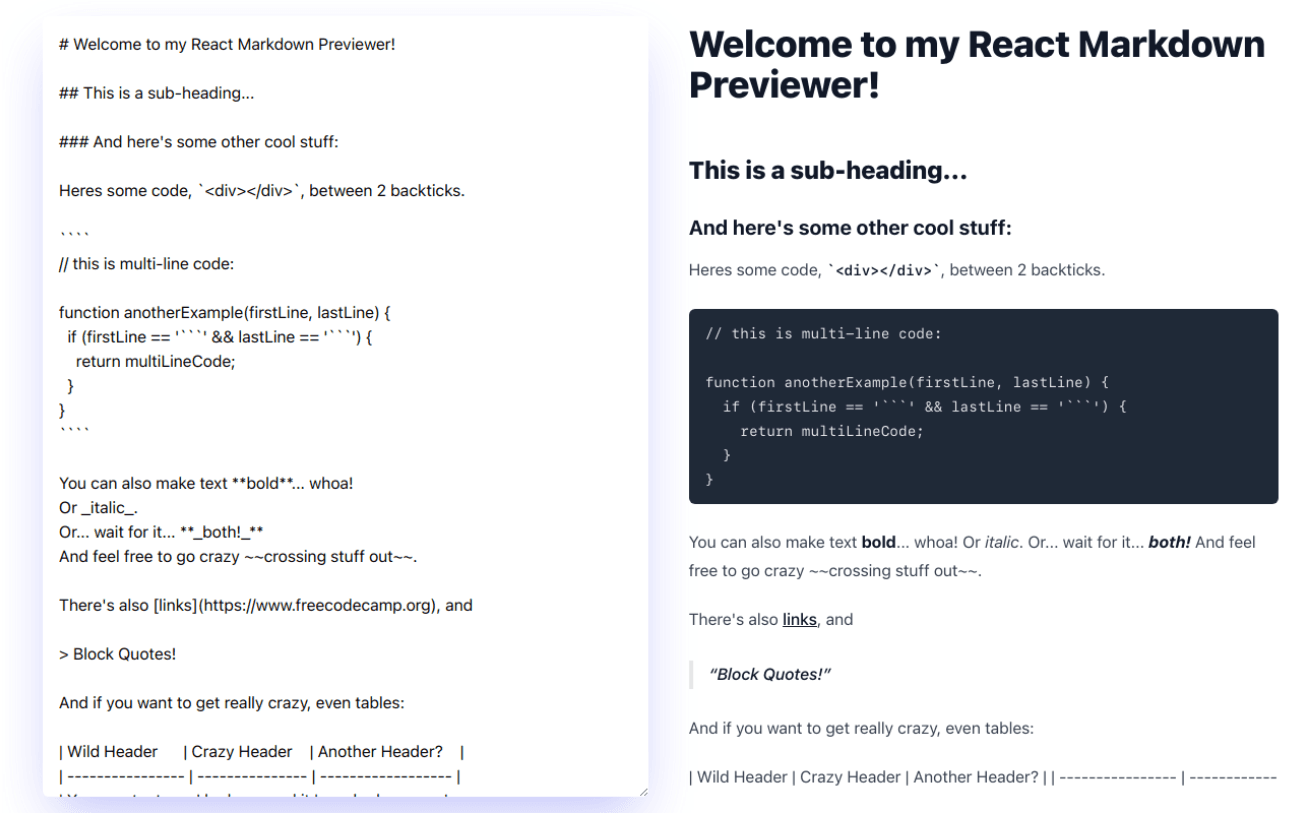Viewport: 1305px width, 813px height.
Task: Click the "> Block Quotes!" editor line
Action: (117, 654)
